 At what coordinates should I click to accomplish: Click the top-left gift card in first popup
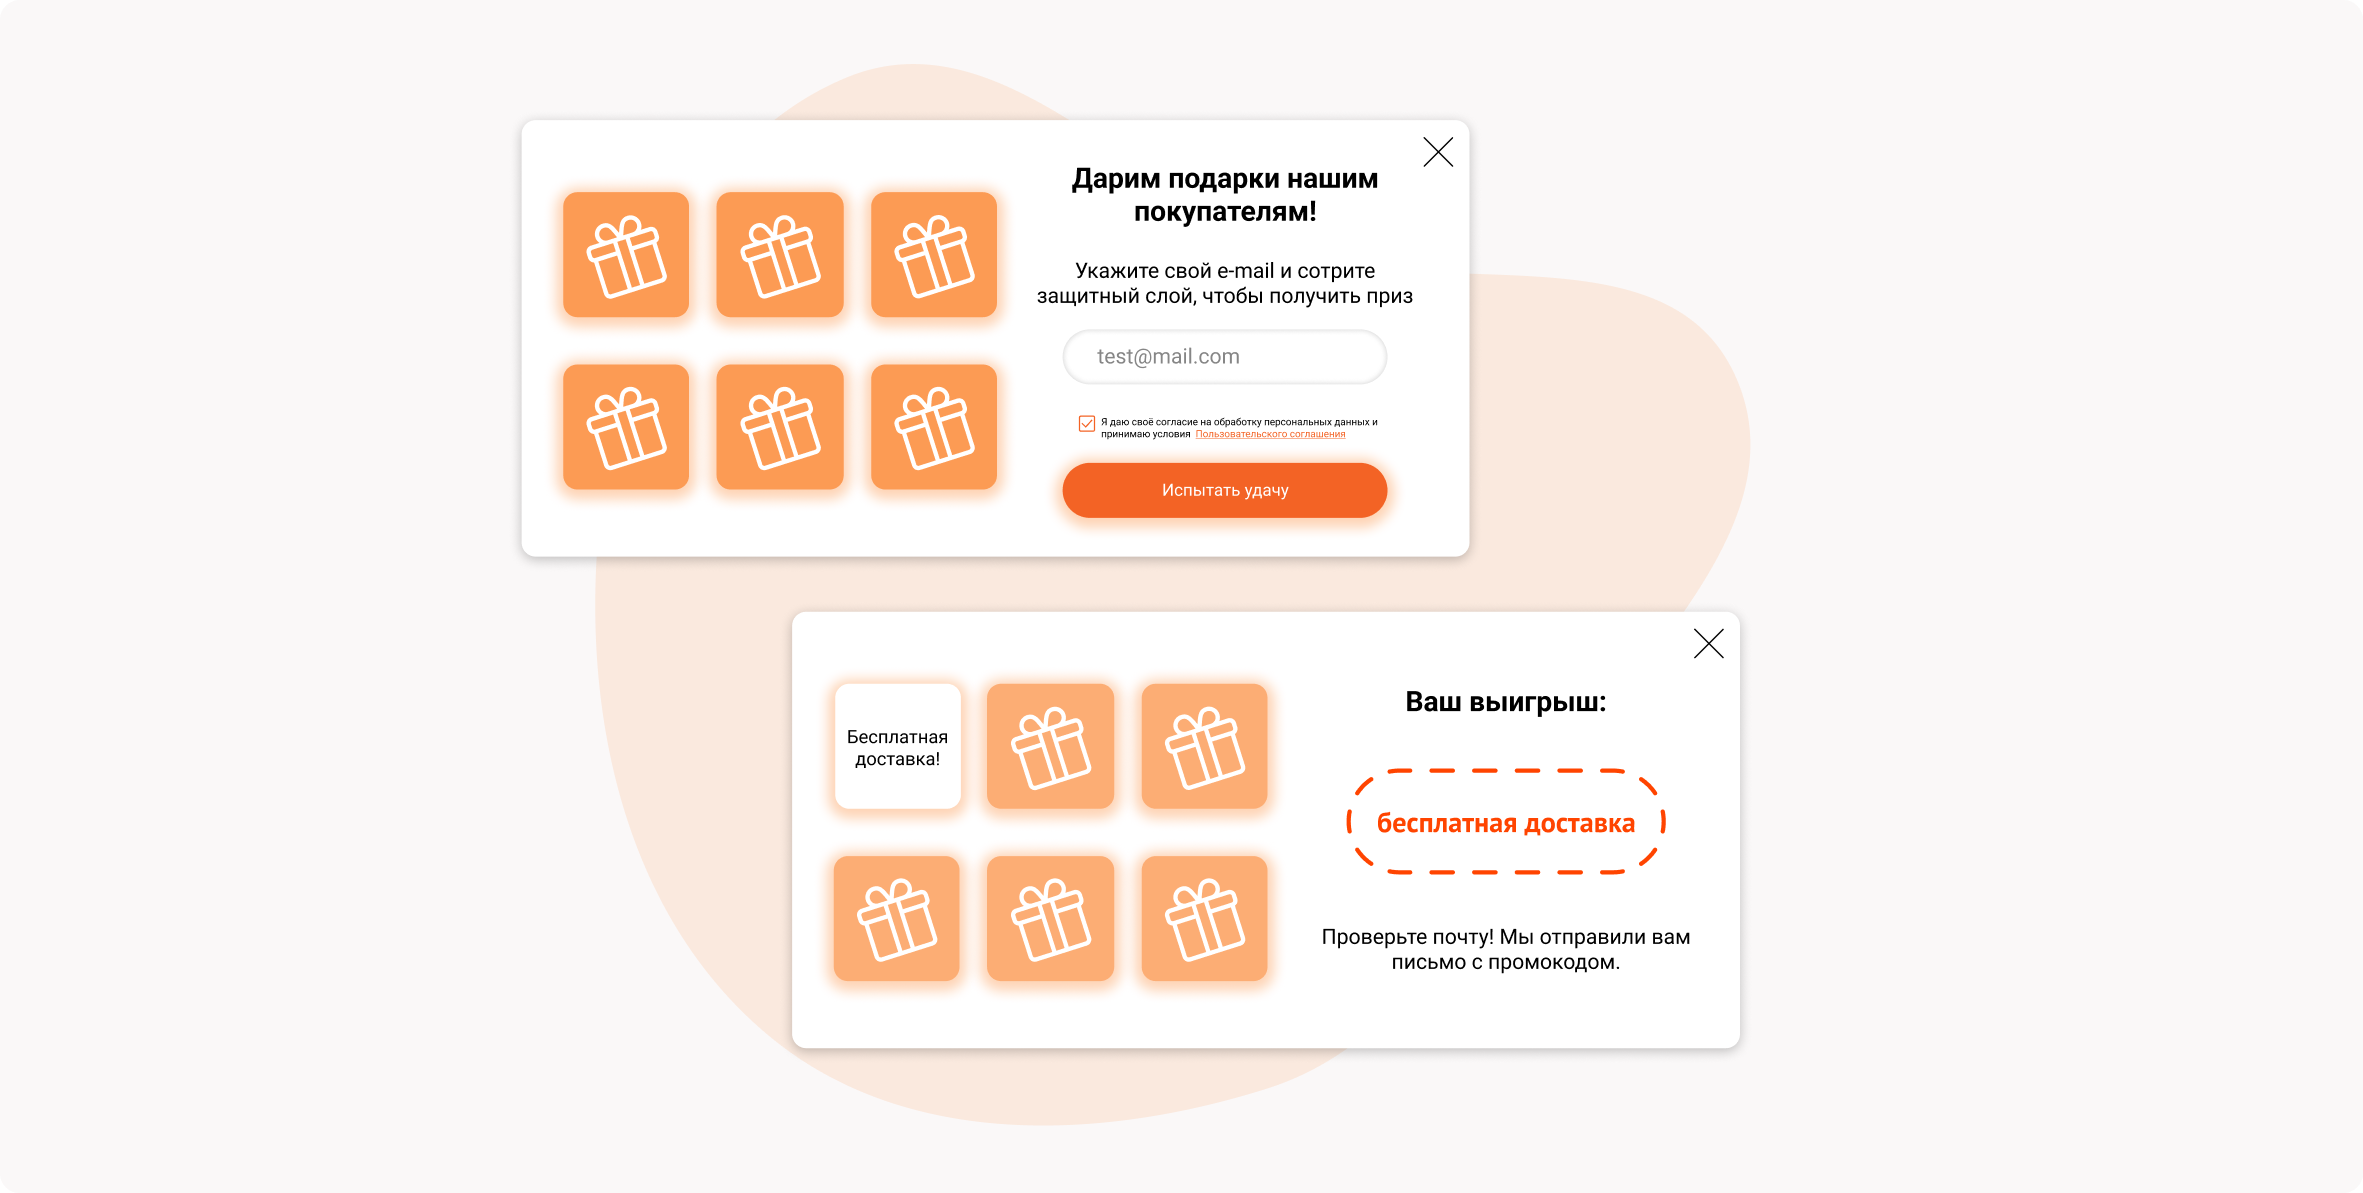pos(626,255)
